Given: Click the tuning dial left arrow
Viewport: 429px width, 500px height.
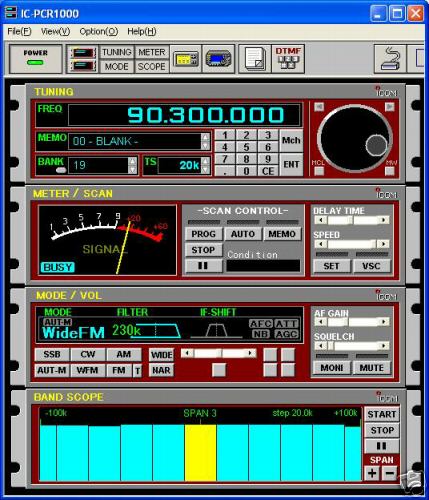Looking at the screenshot, I should coord(319,107).
